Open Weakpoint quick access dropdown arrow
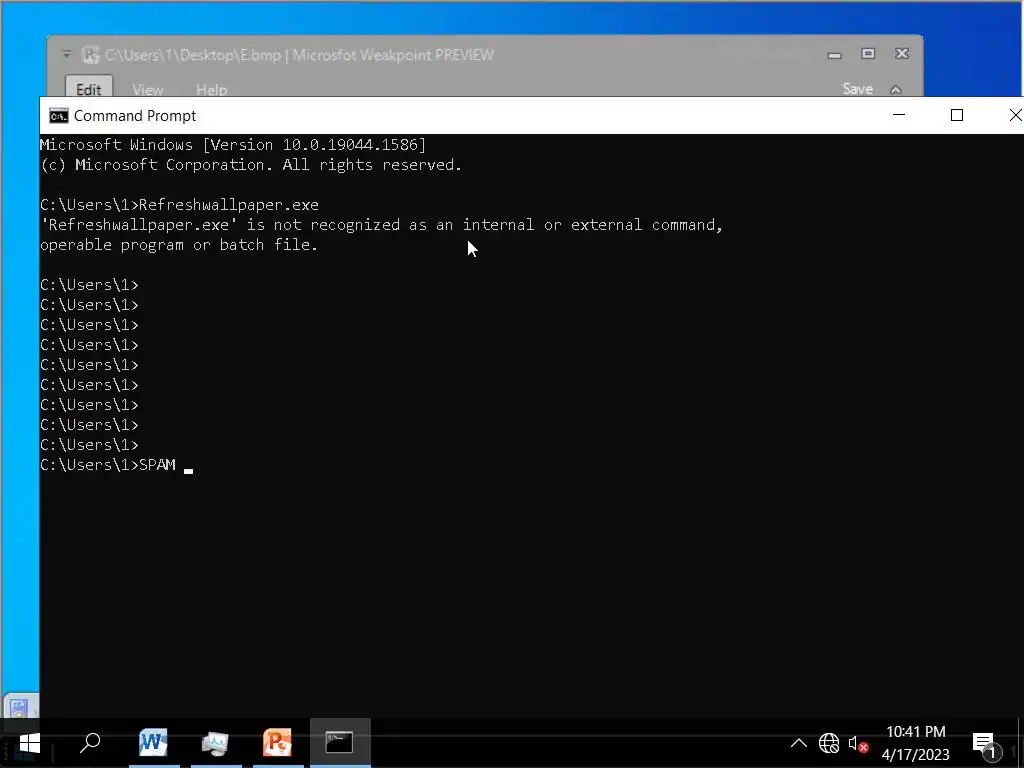The image size is (1024, 768). click(67, 54)
